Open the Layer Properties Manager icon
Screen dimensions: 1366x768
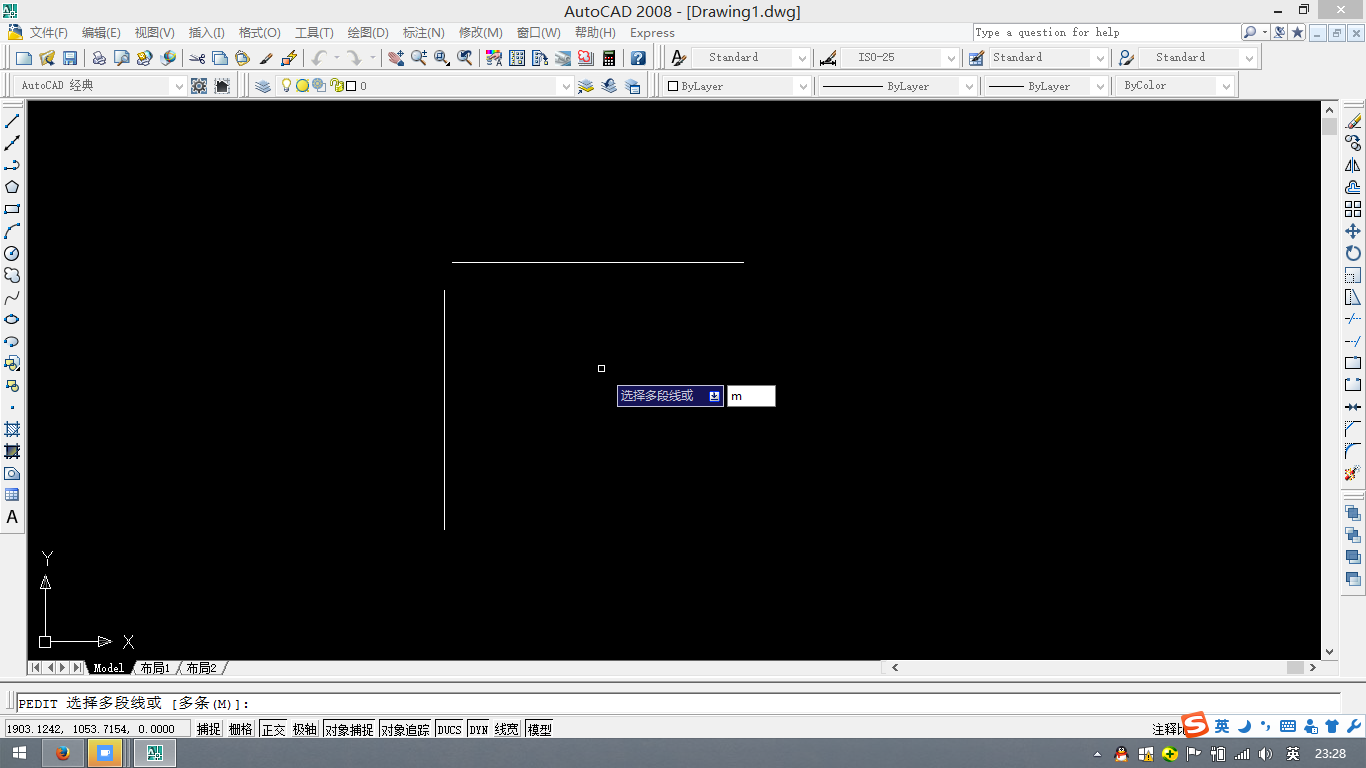coord(263,86)
